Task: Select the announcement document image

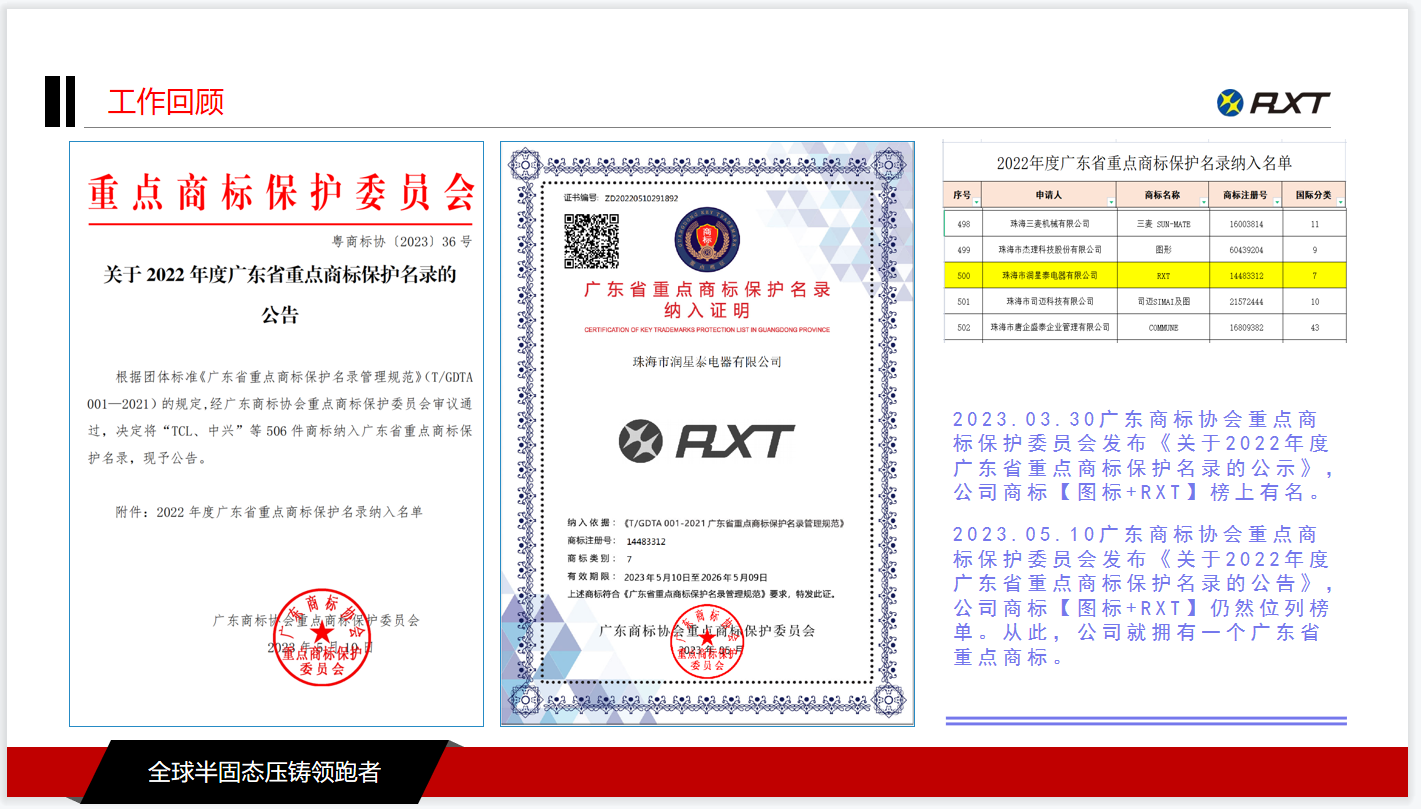Action: pyautogui.click(x=277, y=434)
